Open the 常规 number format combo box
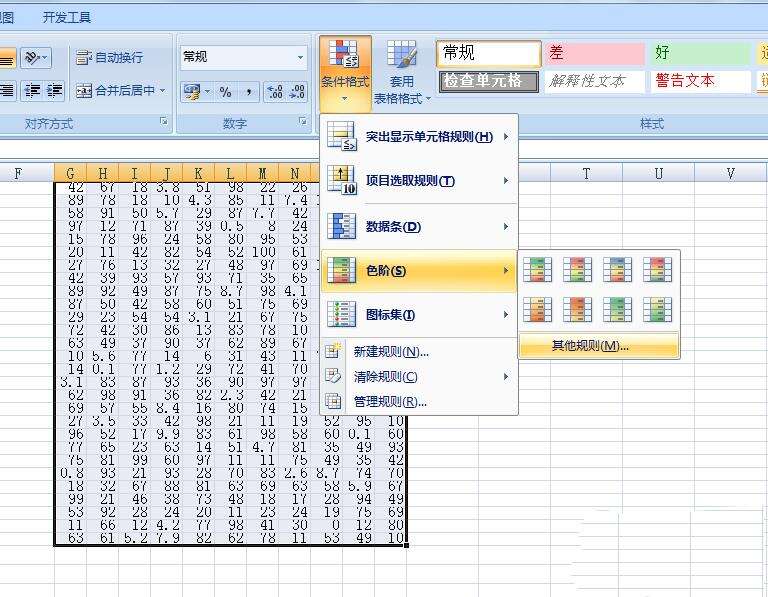 tap(243, 57)
